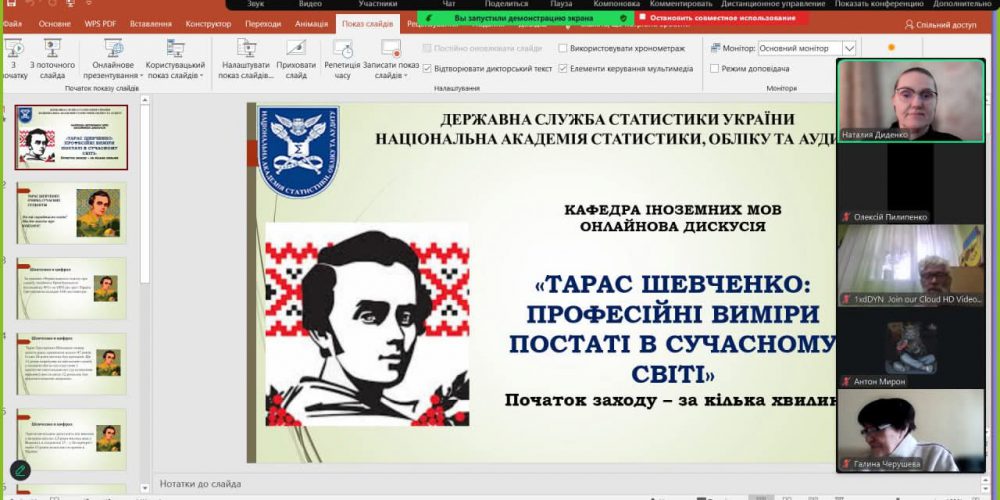The image size is (1000, 500).
Task: Click Дополнительно in meeting toolbar
Action: coord(962,4)
